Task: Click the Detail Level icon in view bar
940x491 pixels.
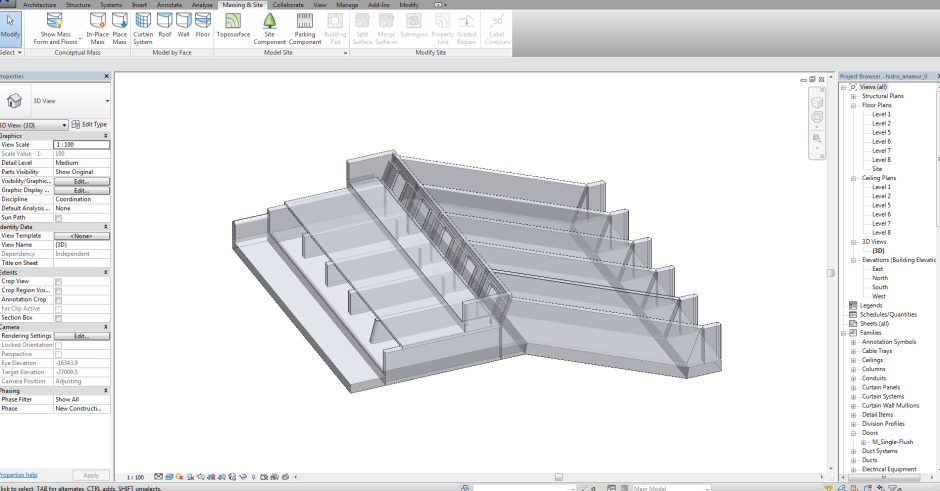Action: click(x=158, y=477)
